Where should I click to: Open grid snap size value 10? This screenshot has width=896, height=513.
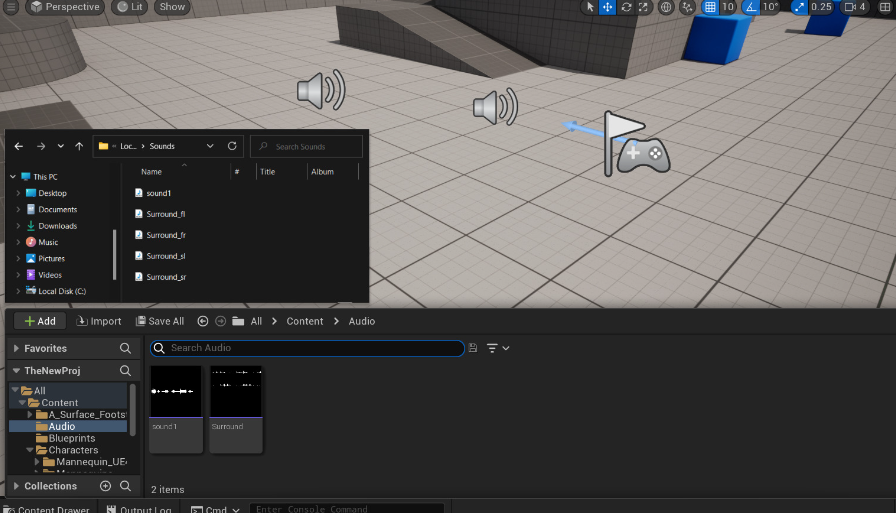click(x=728, y=7)
